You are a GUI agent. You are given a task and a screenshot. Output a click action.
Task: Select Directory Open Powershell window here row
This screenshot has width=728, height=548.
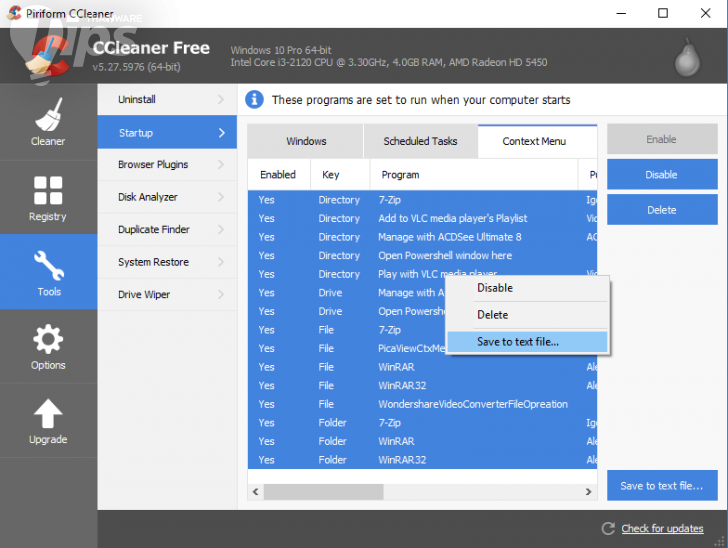422,255
